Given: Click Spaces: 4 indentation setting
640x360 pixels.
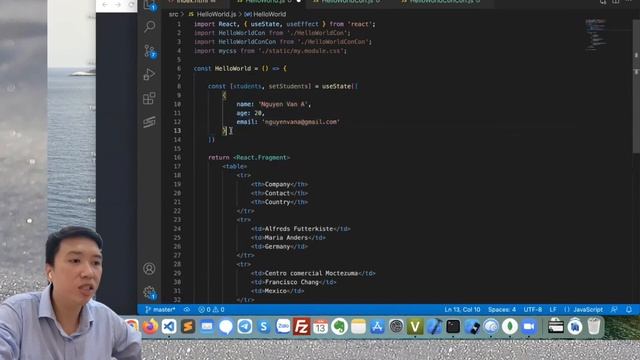Looking at the screenshot, I should [x=502, y=309].
